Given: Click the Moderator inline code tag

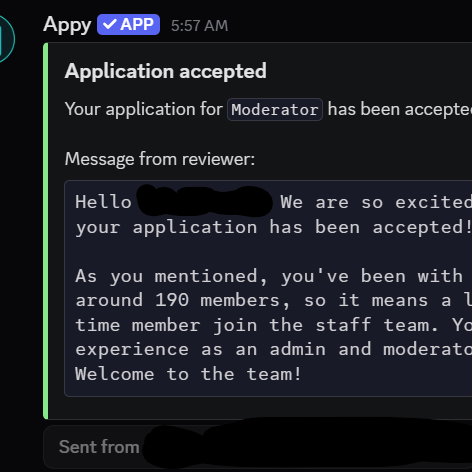Looking at the screenshot, I should click(x=275, y=109).
